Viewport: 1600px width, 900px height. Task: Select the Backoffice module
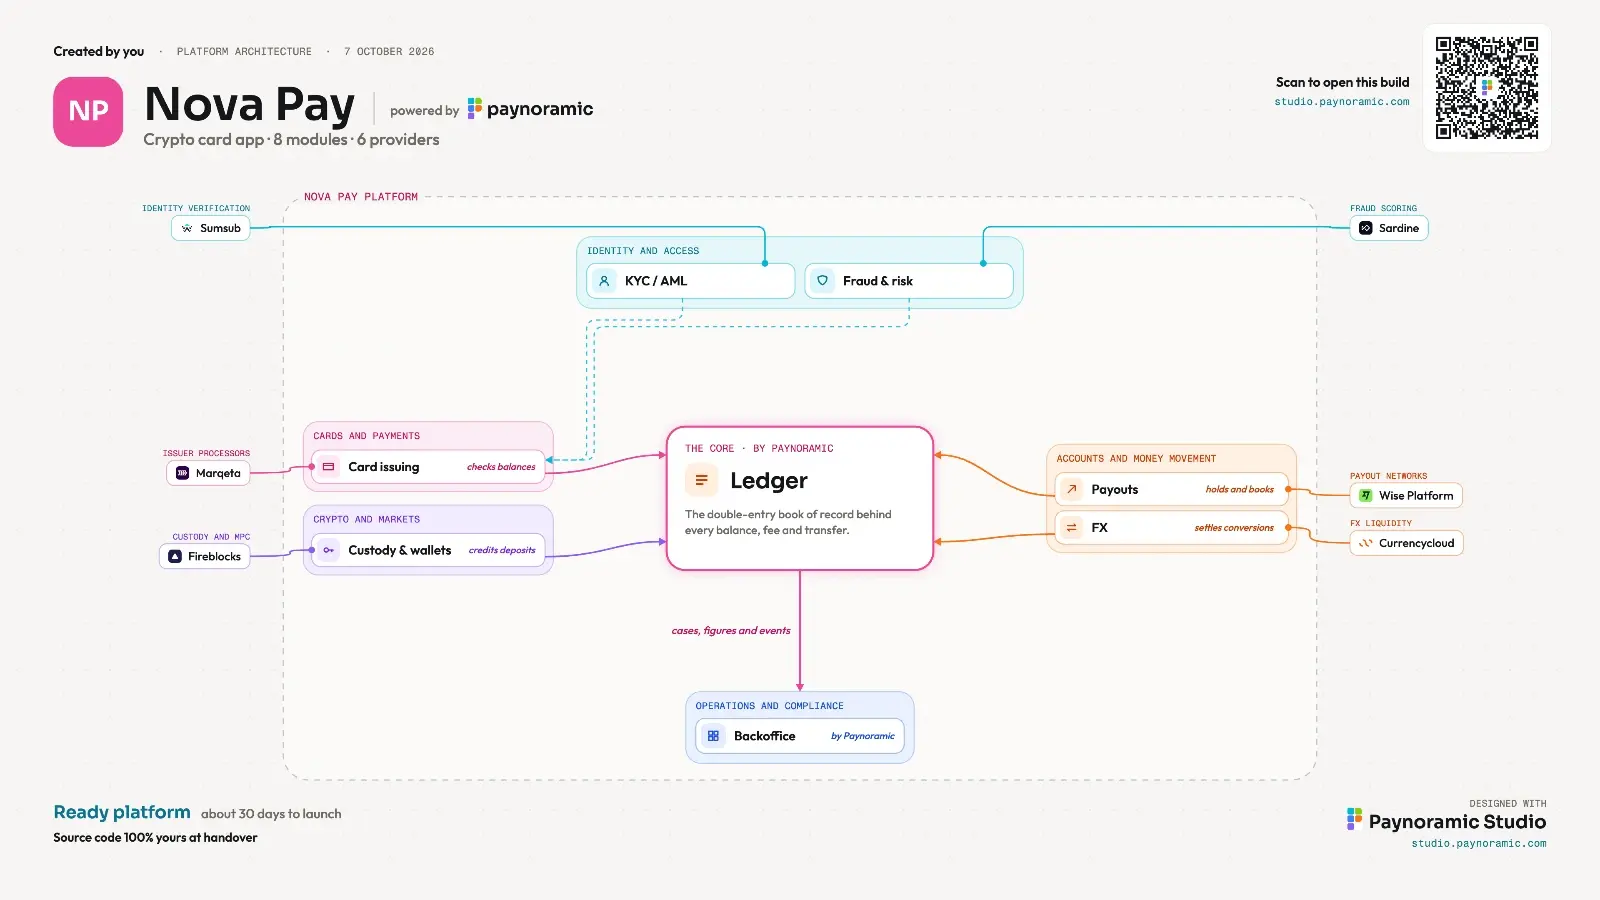[800, 736]
